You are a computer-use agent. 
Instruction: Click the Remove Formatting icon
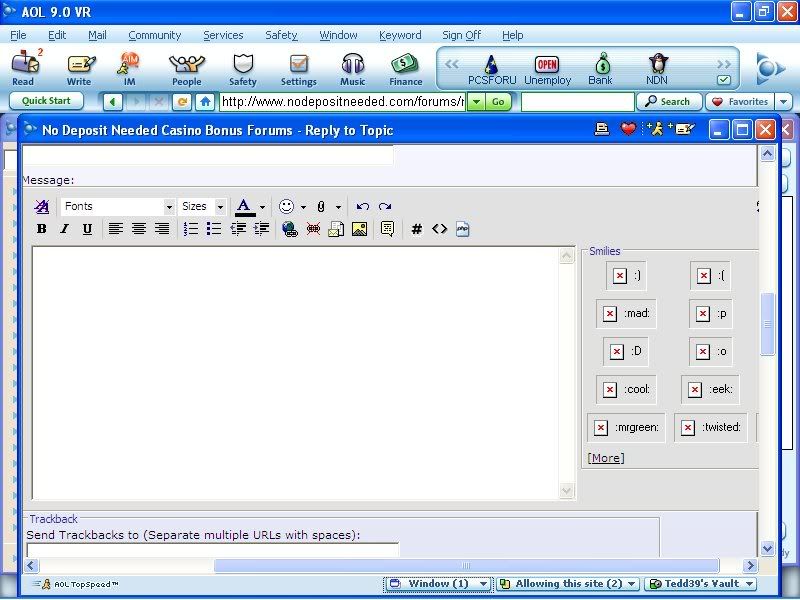click(x=42, y=207)
